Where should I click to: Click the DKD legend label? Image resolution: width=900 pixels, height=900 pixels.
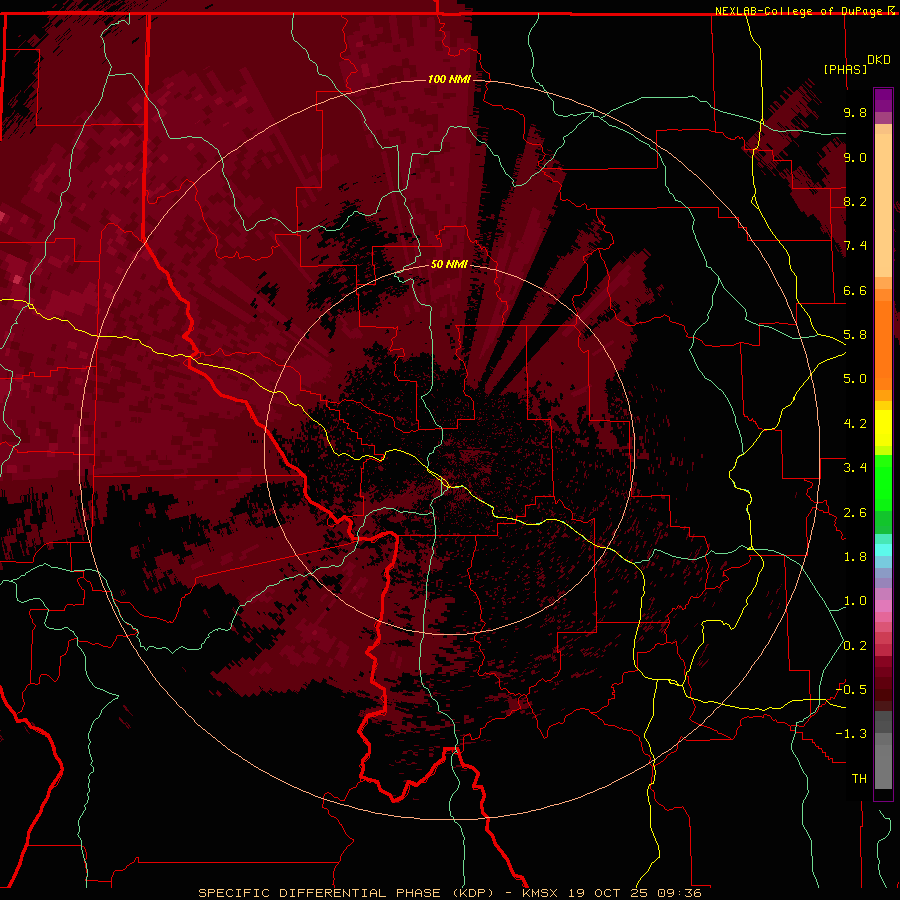click(x=879, y=60)
